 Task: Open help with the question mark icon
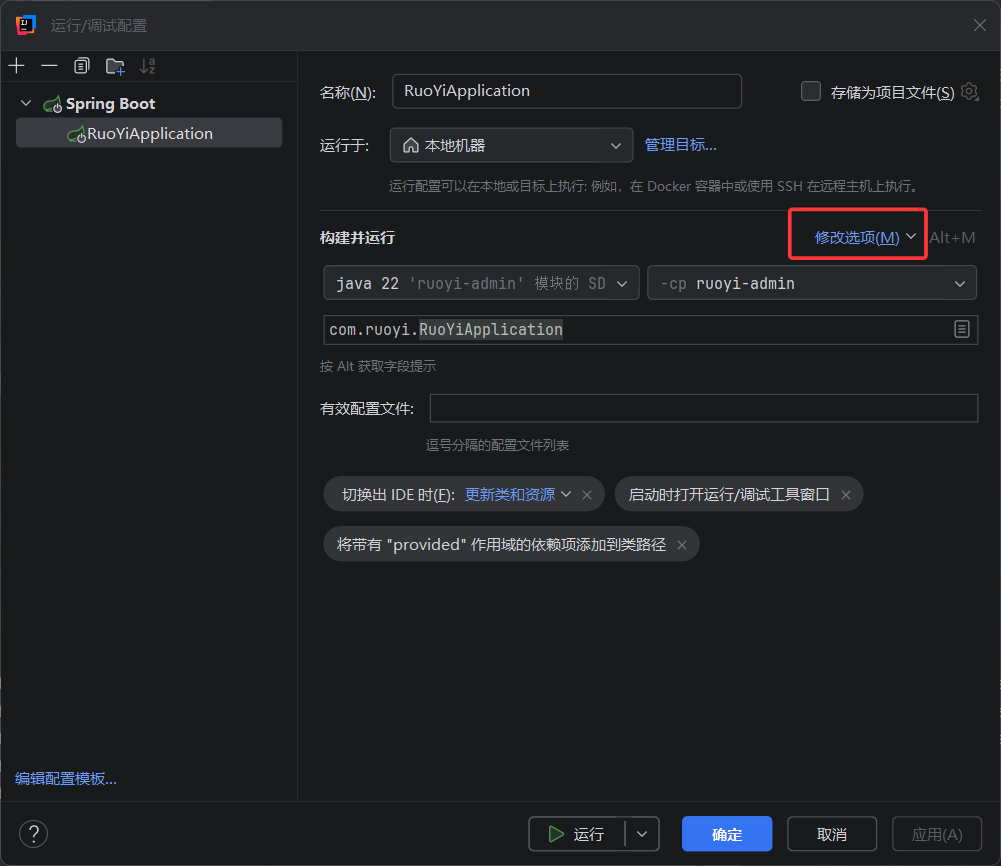[34, 833]
